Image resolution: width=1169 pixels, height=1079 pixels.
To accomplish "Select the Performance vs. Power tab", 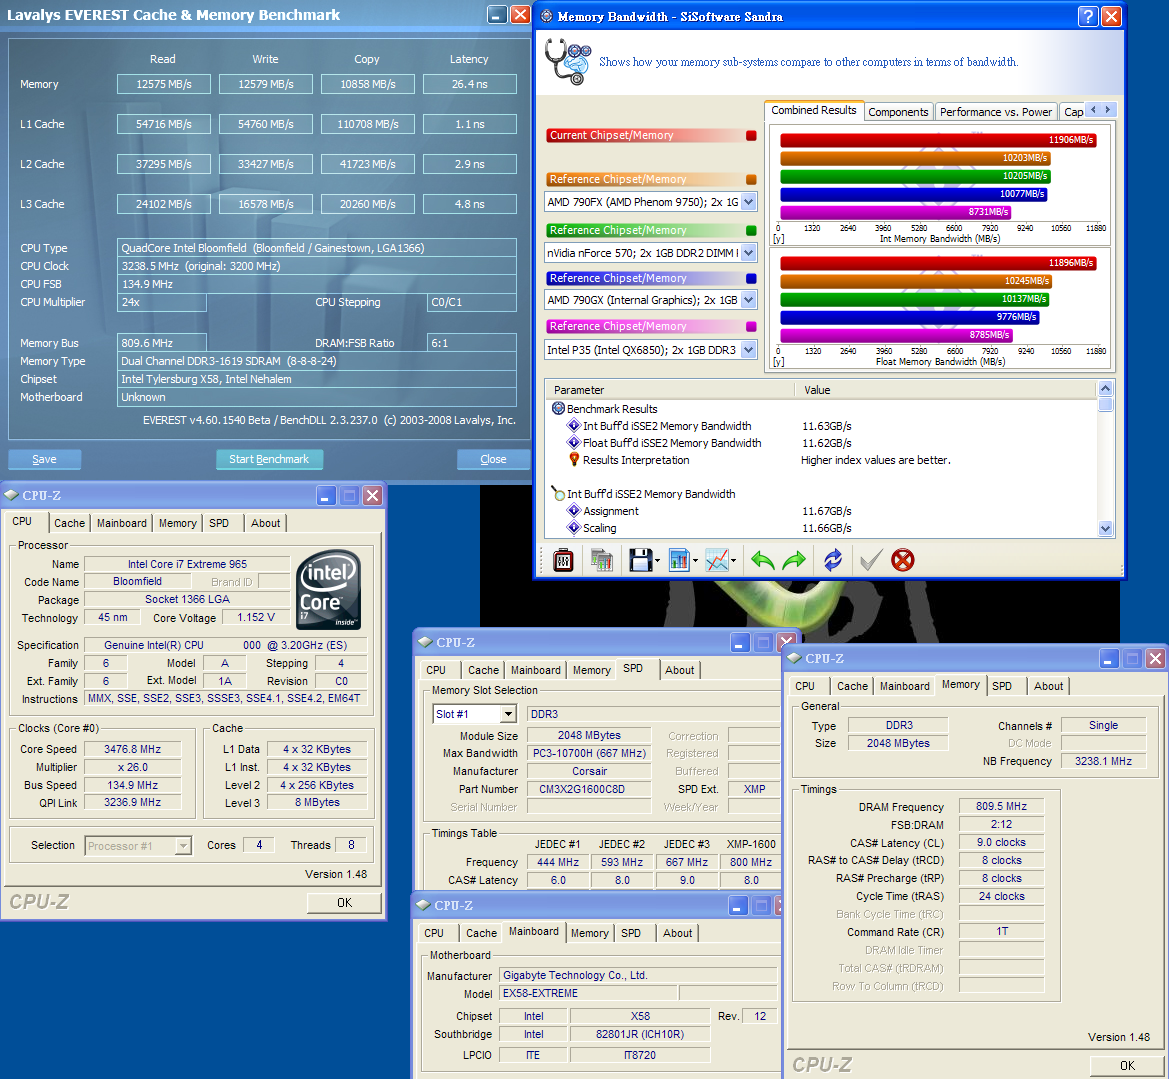I will tap(995, 112).
